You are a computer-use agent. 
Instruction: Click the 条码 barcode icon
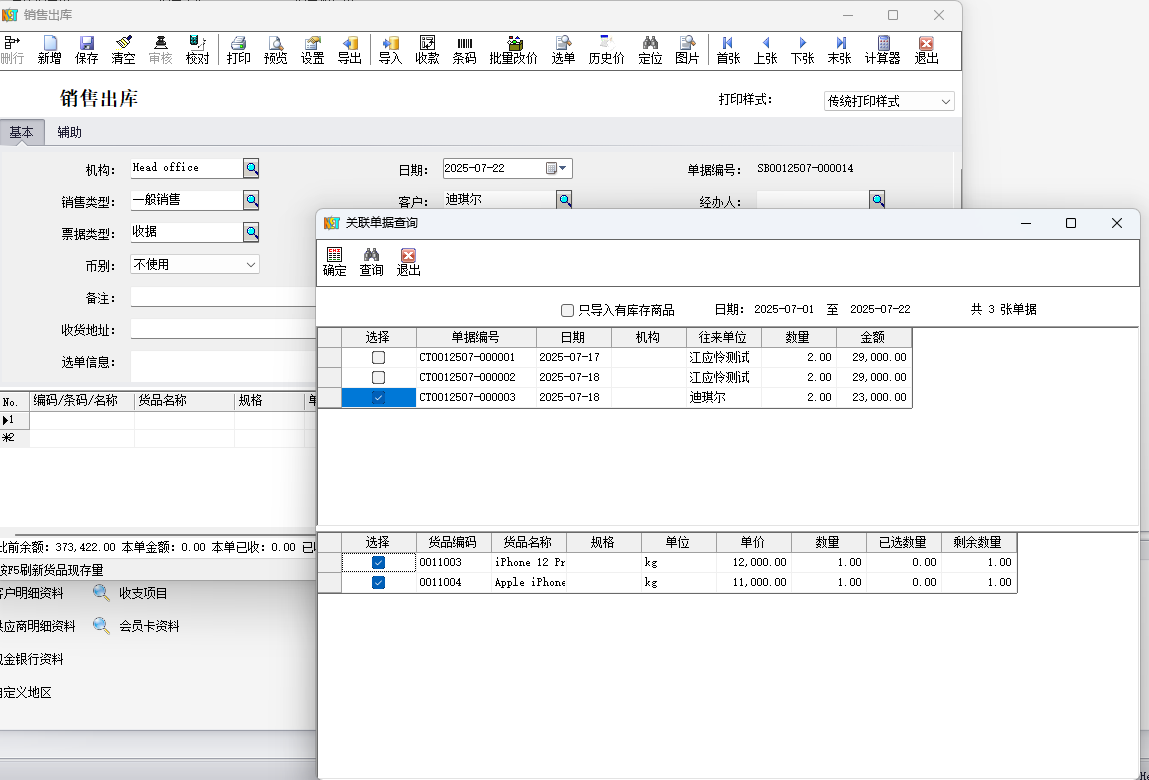(x=464, y=50)
